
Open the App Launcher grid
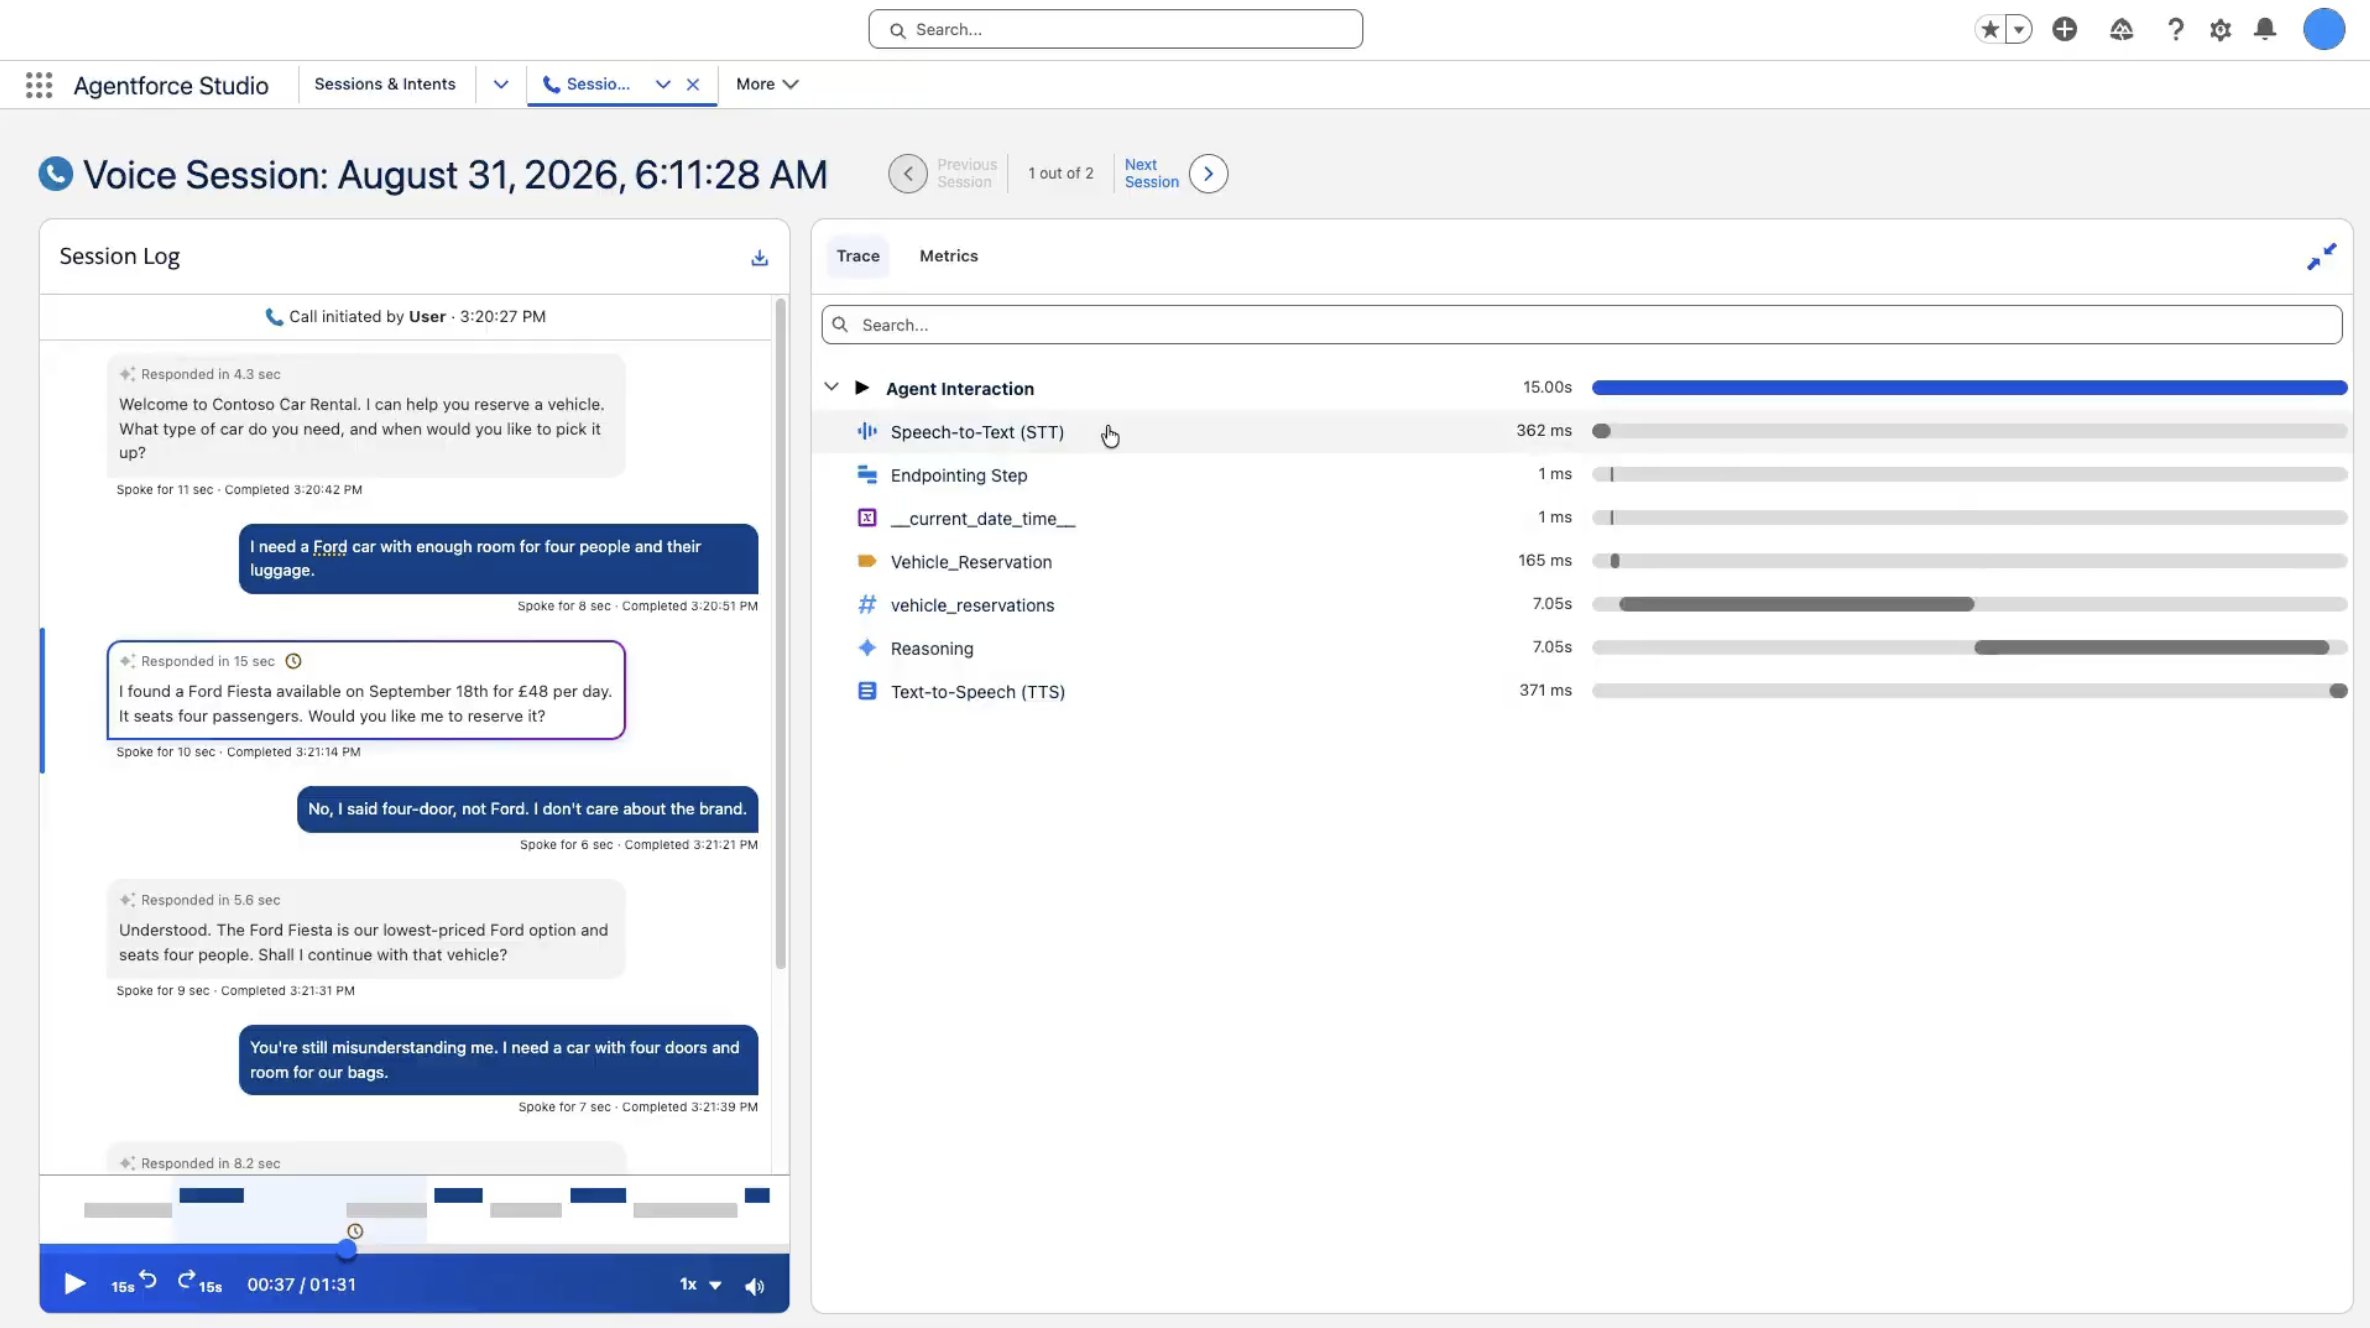[x=39, y=85]
